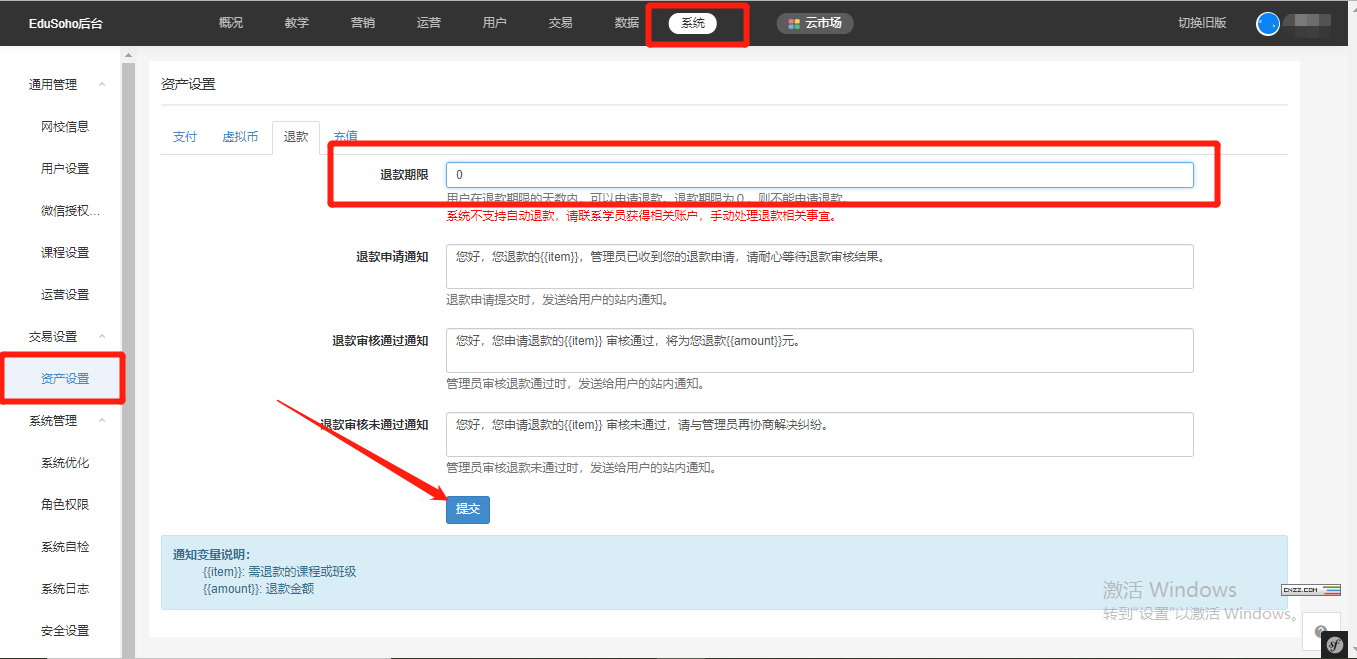Open the Symfony debug toolbar icon
The height and width of the screenshot is (659, 1357).
click(1333, 646)
